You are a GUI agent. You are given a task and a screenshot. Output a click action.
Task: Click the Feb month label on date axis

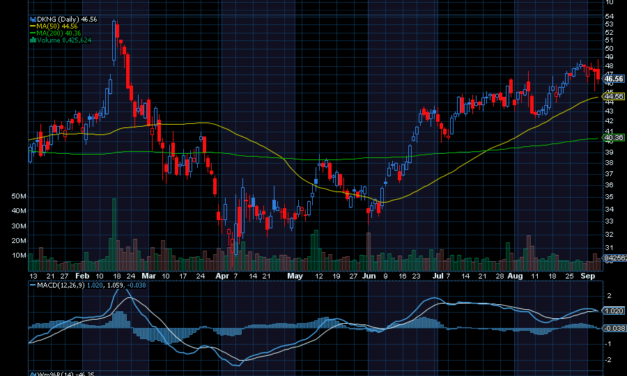82,276
